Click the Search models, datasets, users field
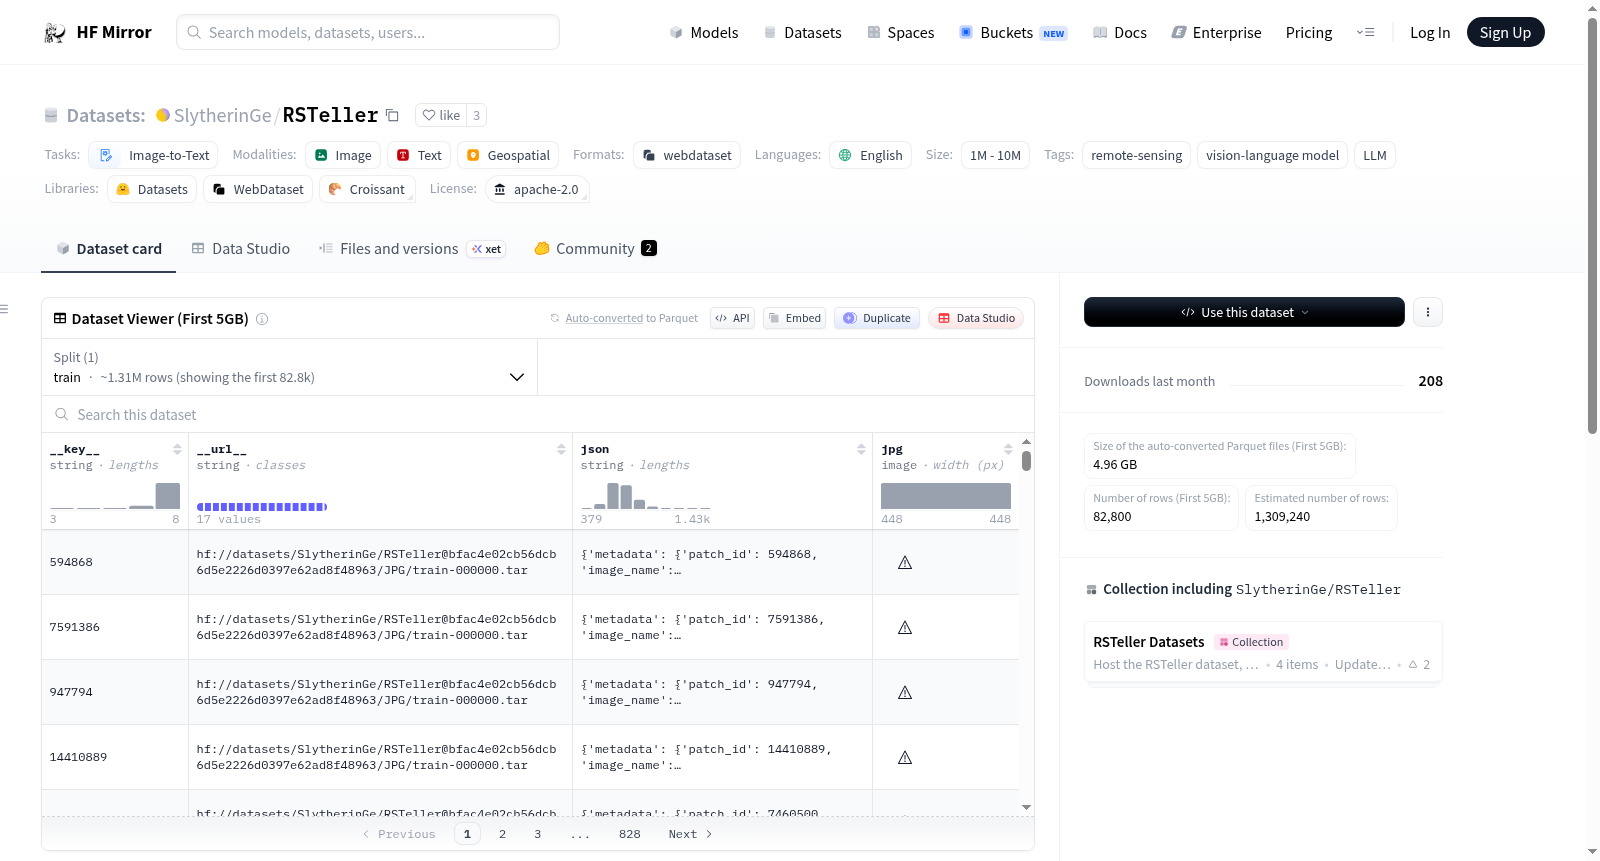This screenshot has width=1600, height=861. (x=368, y=33)
